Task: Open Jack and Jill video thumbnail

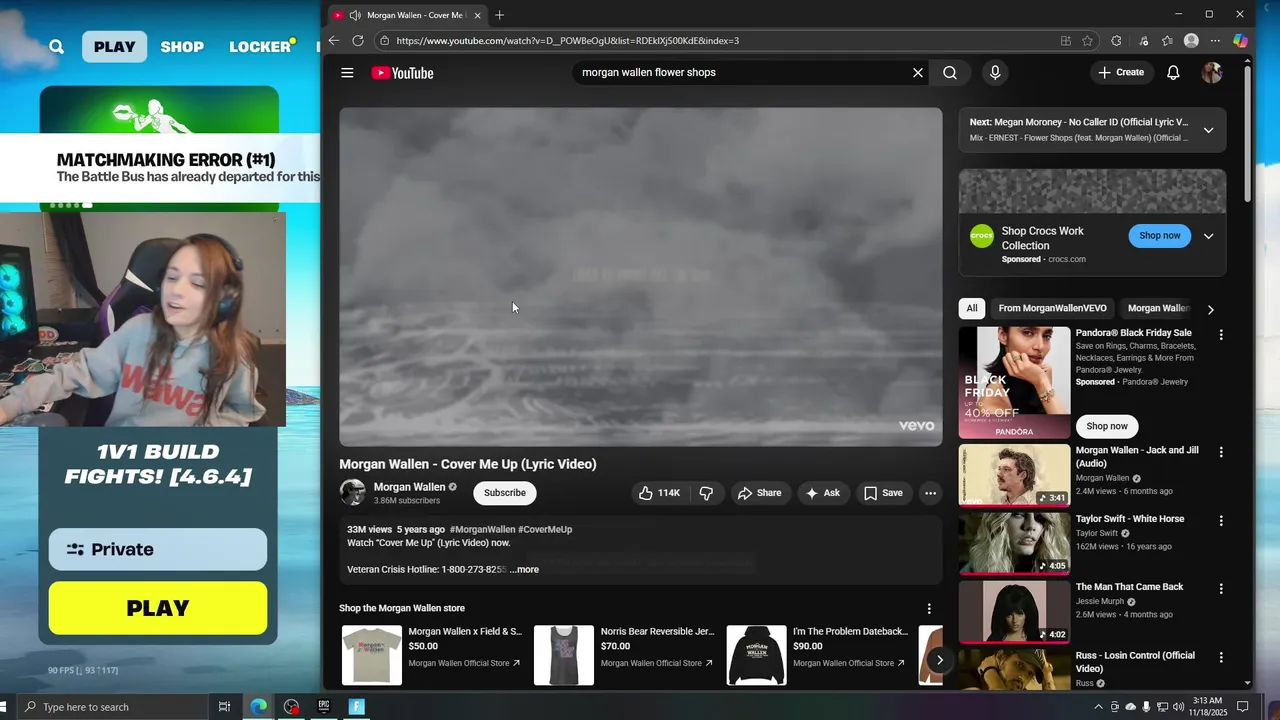Action: tap(1014, 475)
